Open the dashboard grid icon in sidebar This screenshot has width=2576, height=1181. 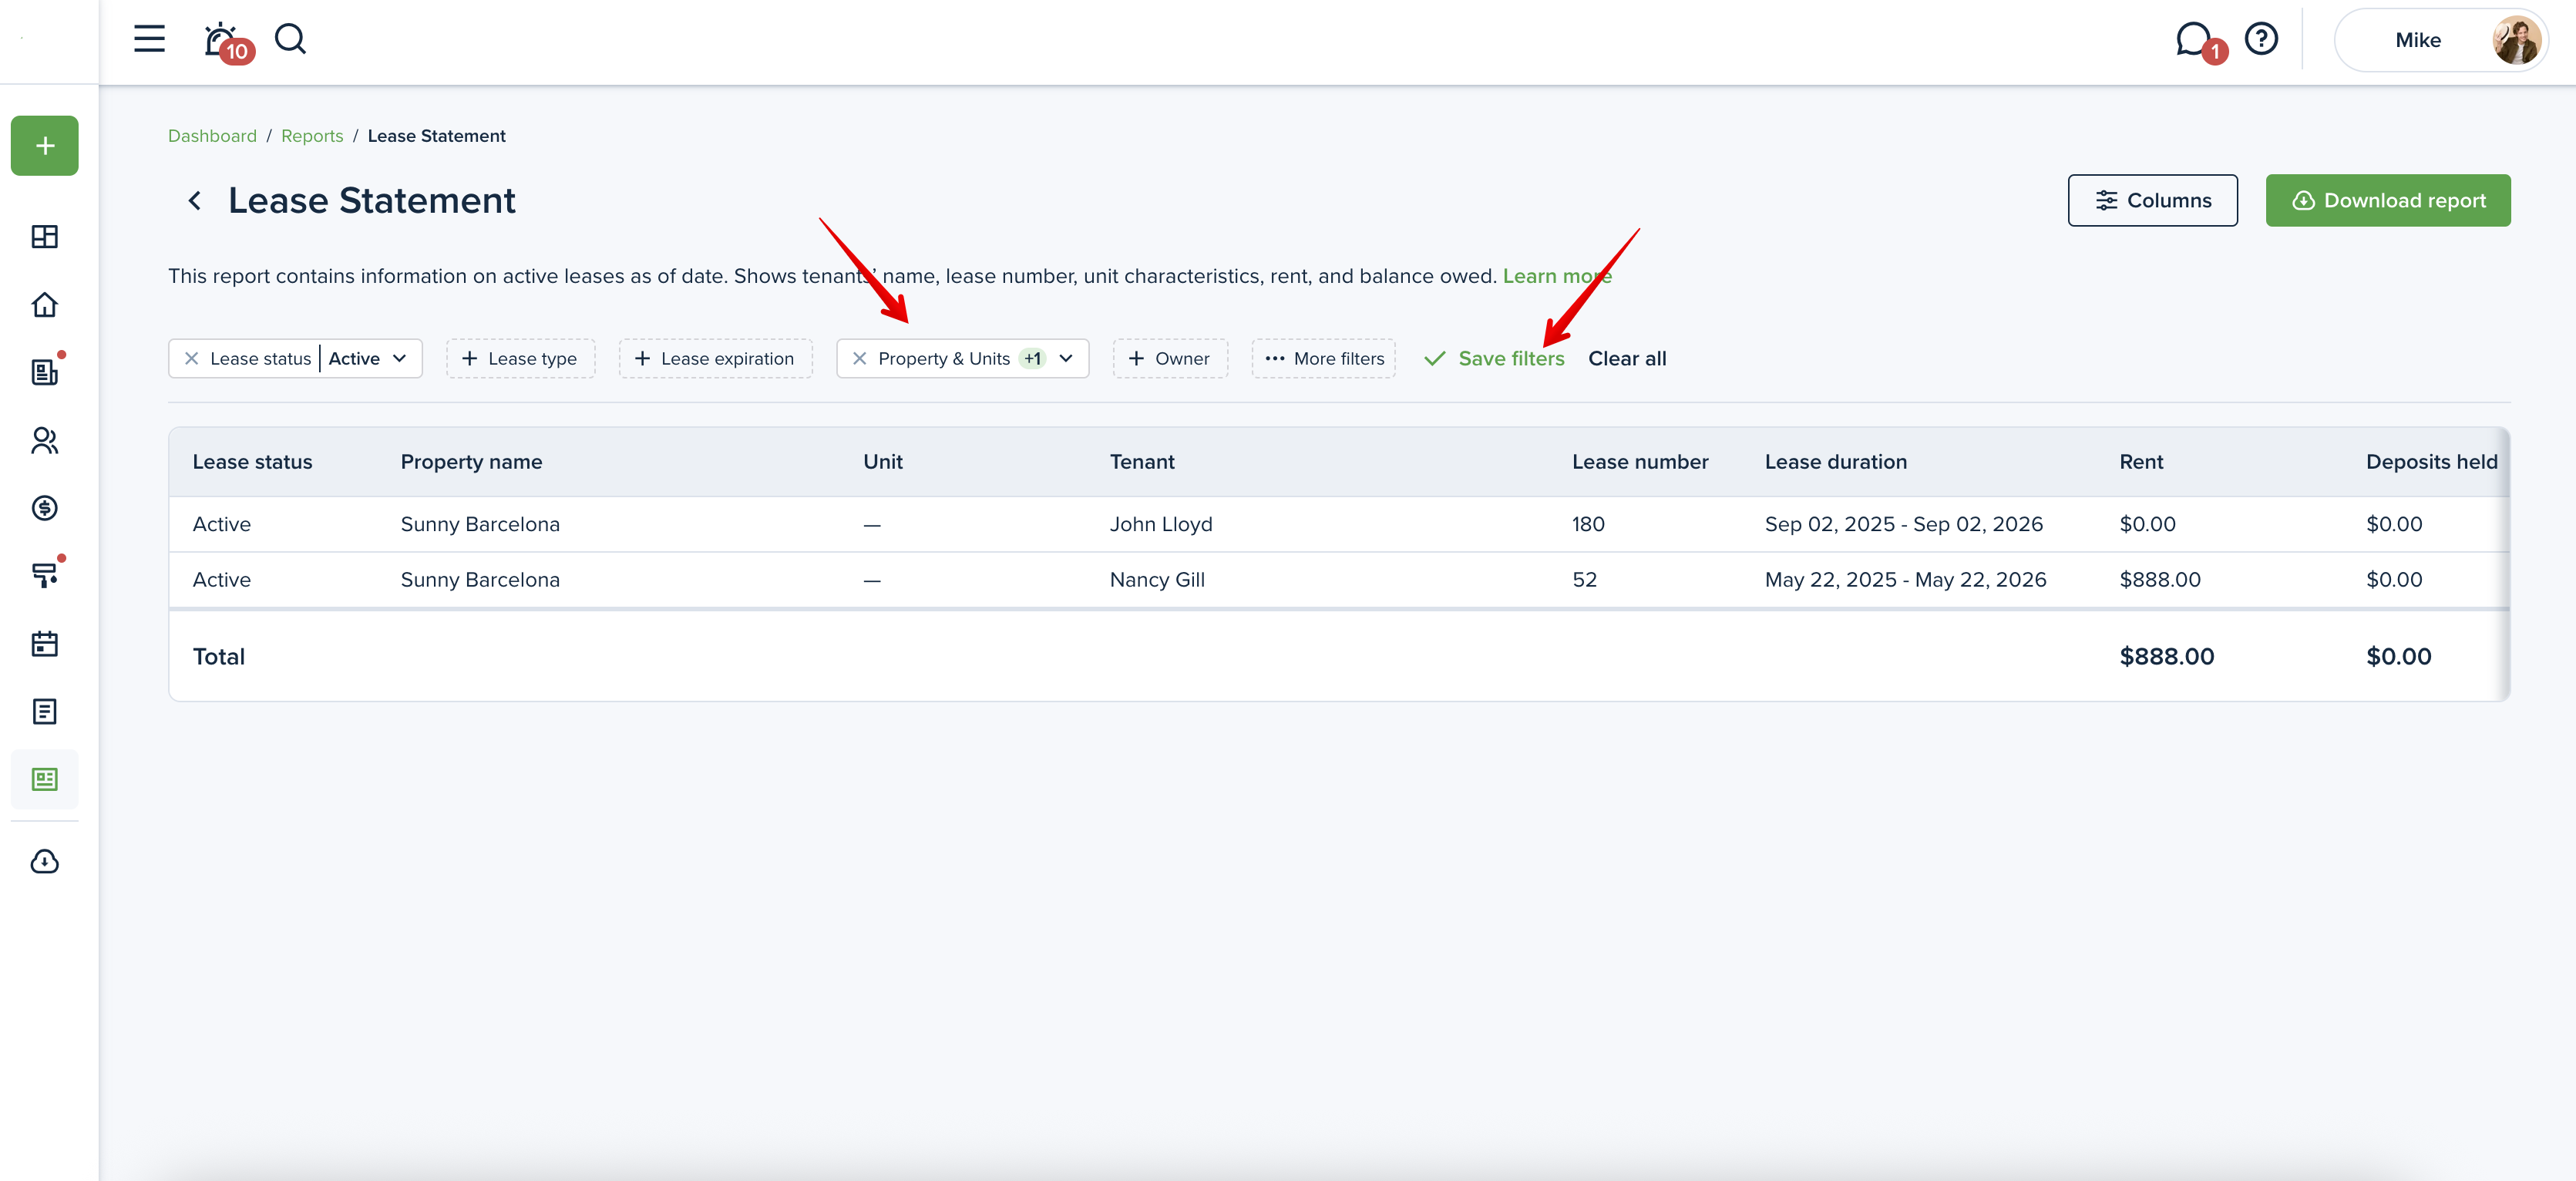point(45,237)
